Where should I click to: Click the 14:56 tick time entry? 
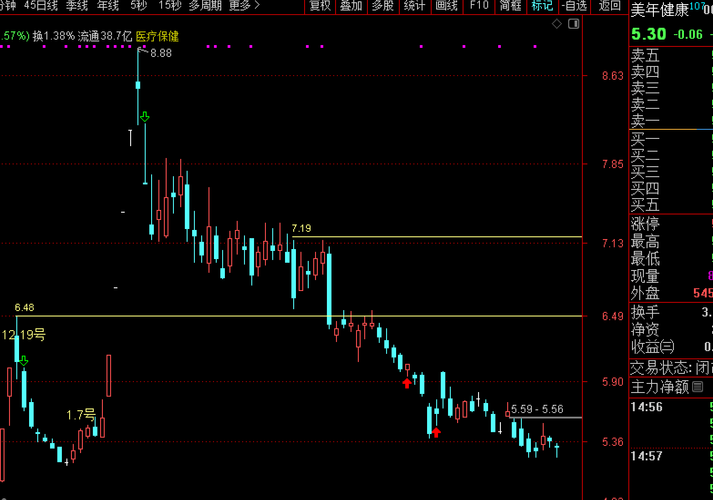pyautogui.click(x=647, y=407)
